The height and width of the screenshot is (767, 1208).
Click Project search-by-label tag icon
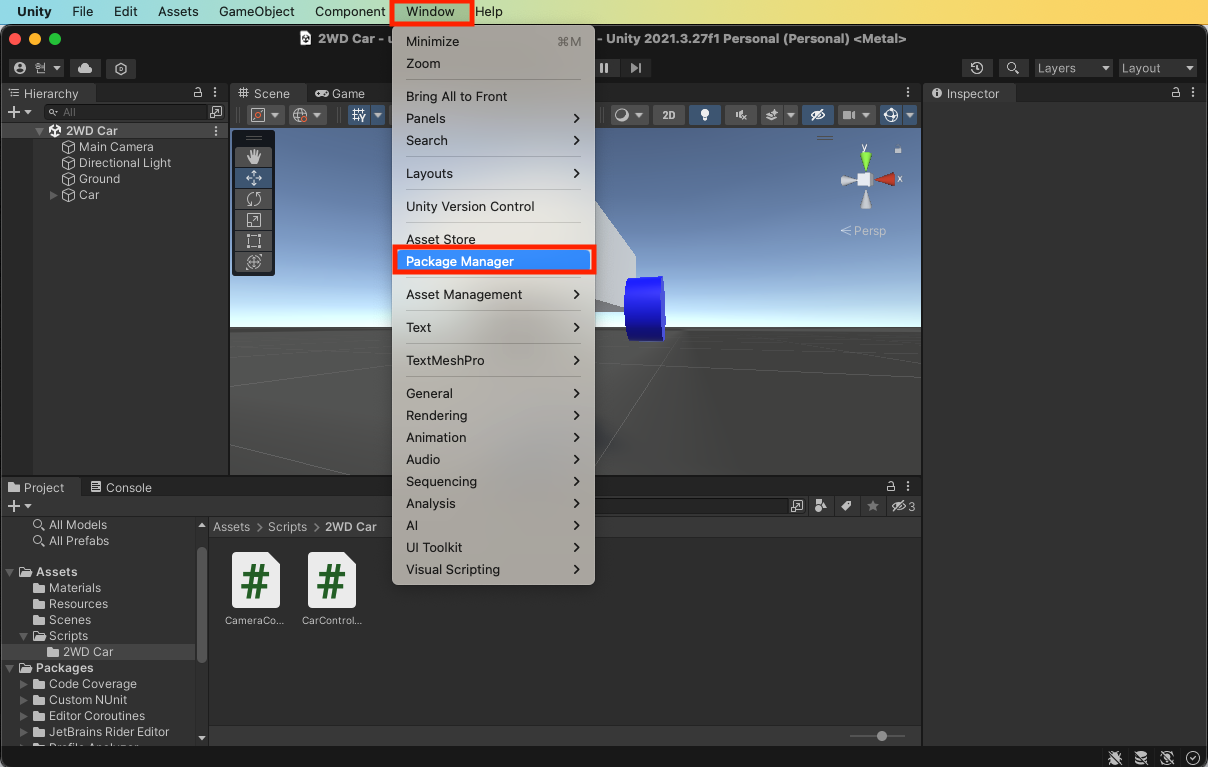tap(846, 506)
